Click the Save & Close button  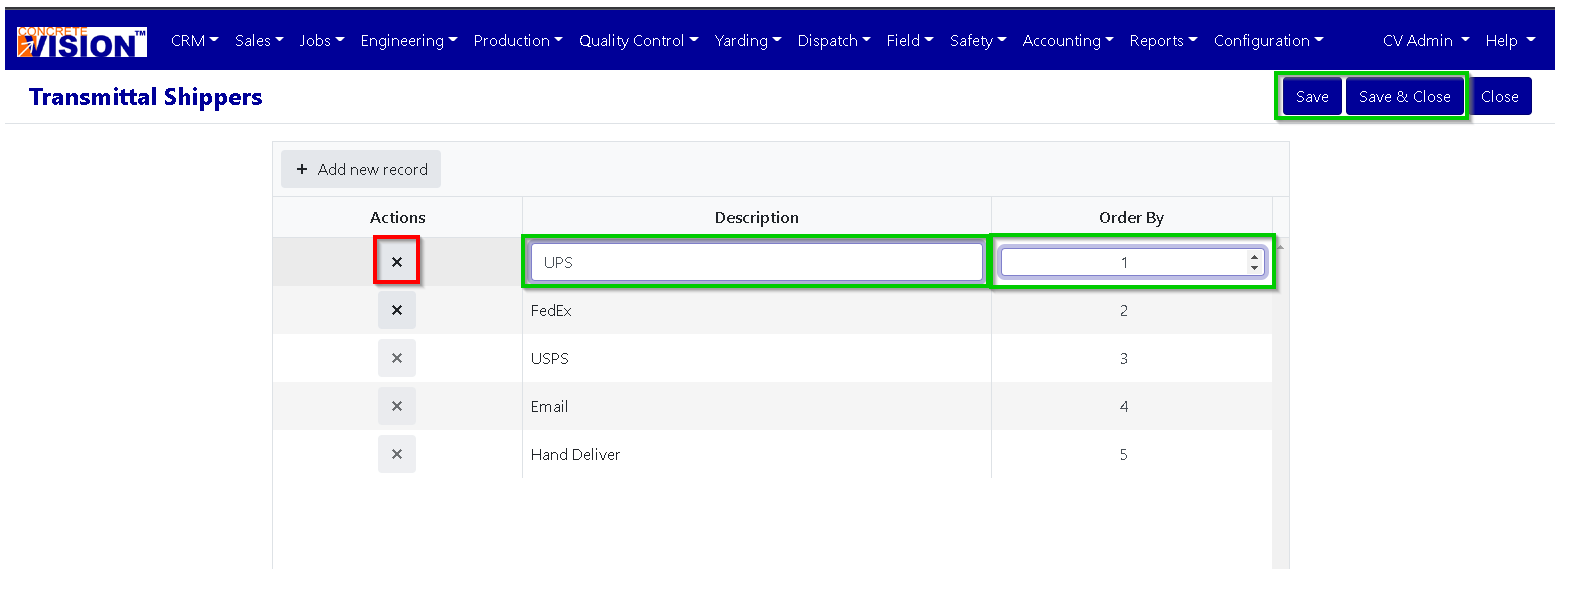point(1404,97)
